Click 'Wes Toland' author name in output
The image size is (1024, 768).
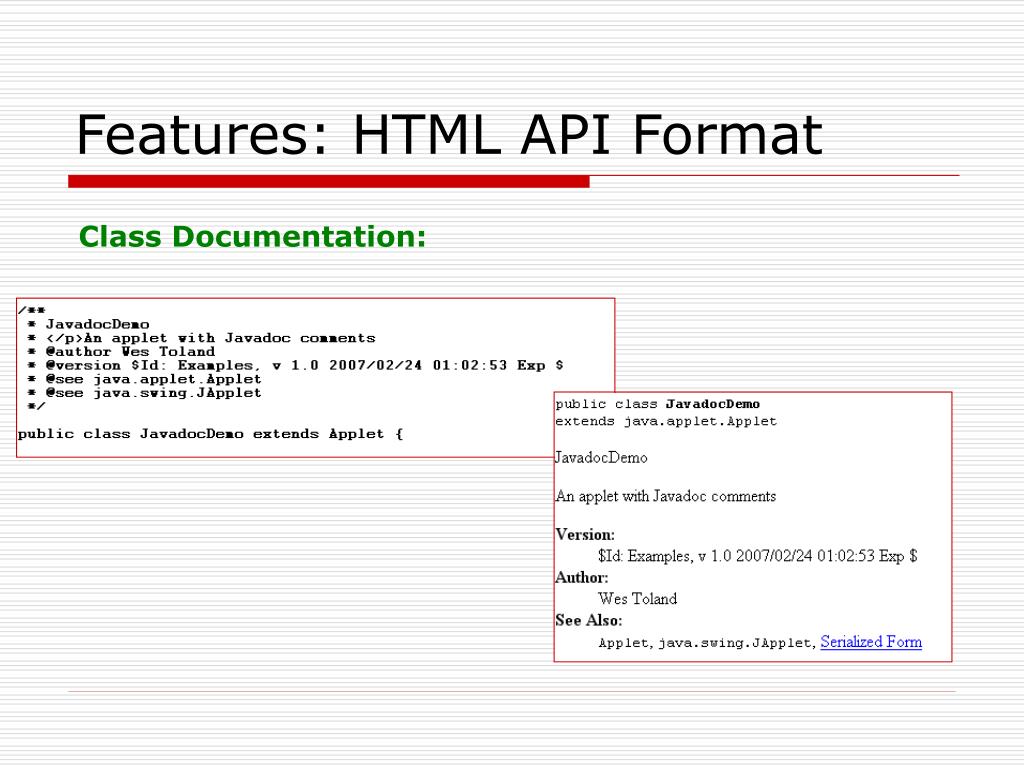[637, 599]
